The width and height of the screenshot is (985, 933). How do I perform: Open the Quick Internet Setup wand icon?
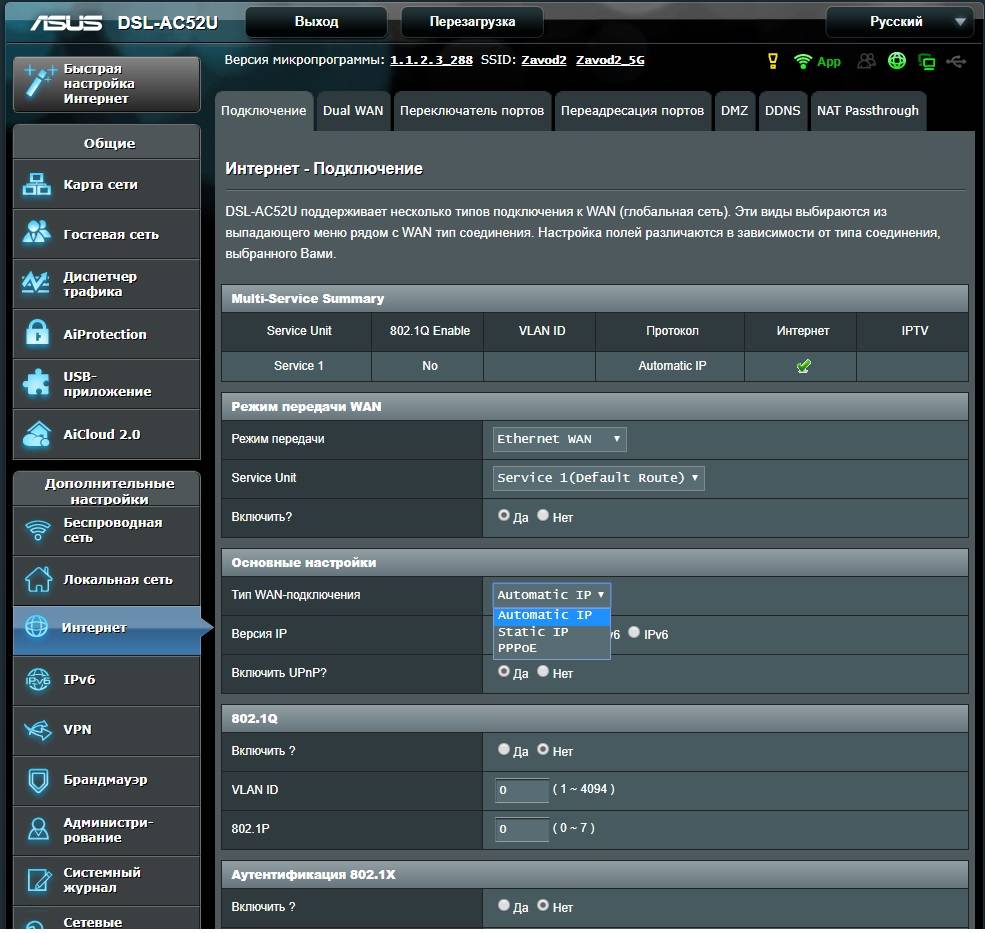click(x=39, y=83)
